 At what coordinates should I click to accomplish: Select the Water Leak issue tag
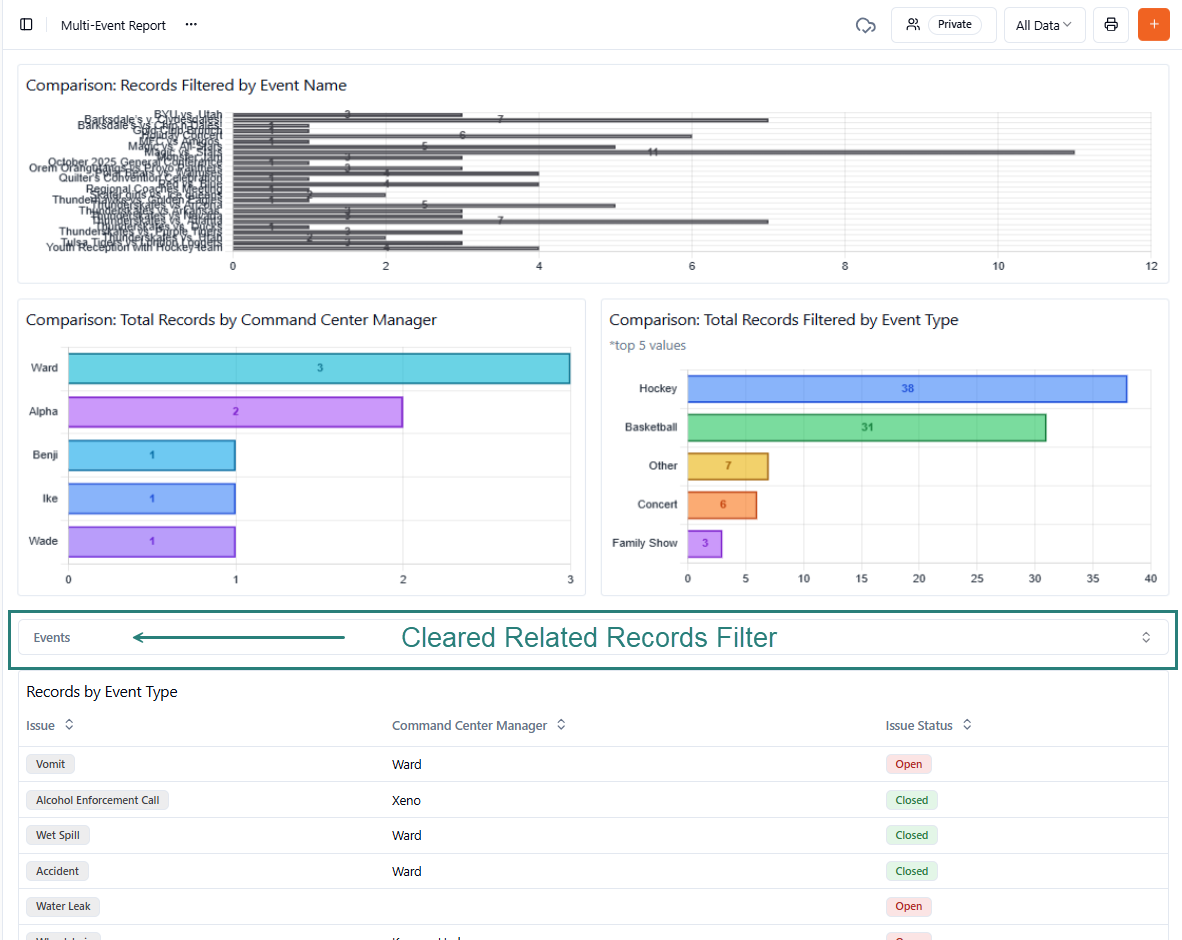tap(63, 906)
